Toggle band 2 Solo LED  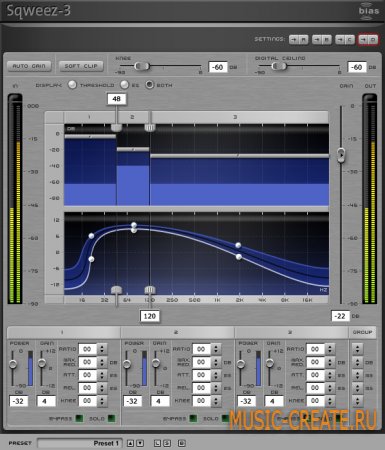click(x=225, y=418)
